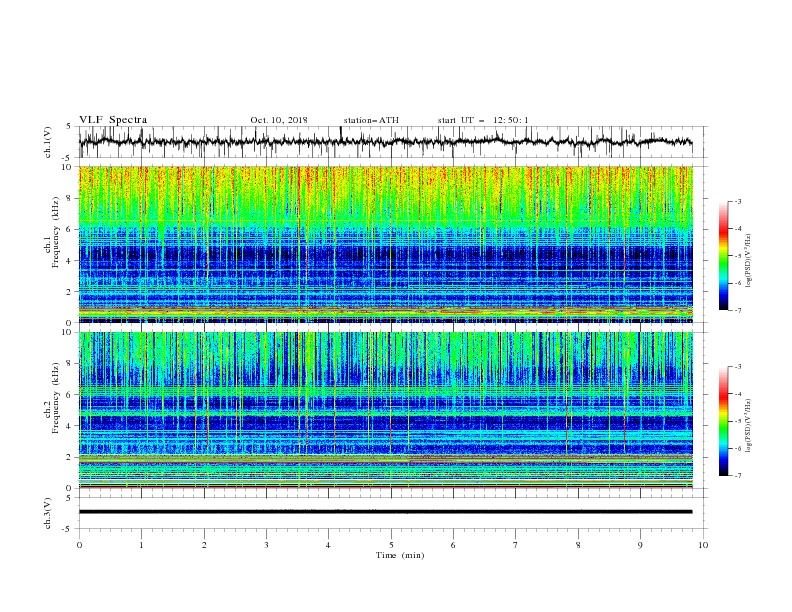Click the ch.2 spectrogram color scale bar

tap(723, 421)
